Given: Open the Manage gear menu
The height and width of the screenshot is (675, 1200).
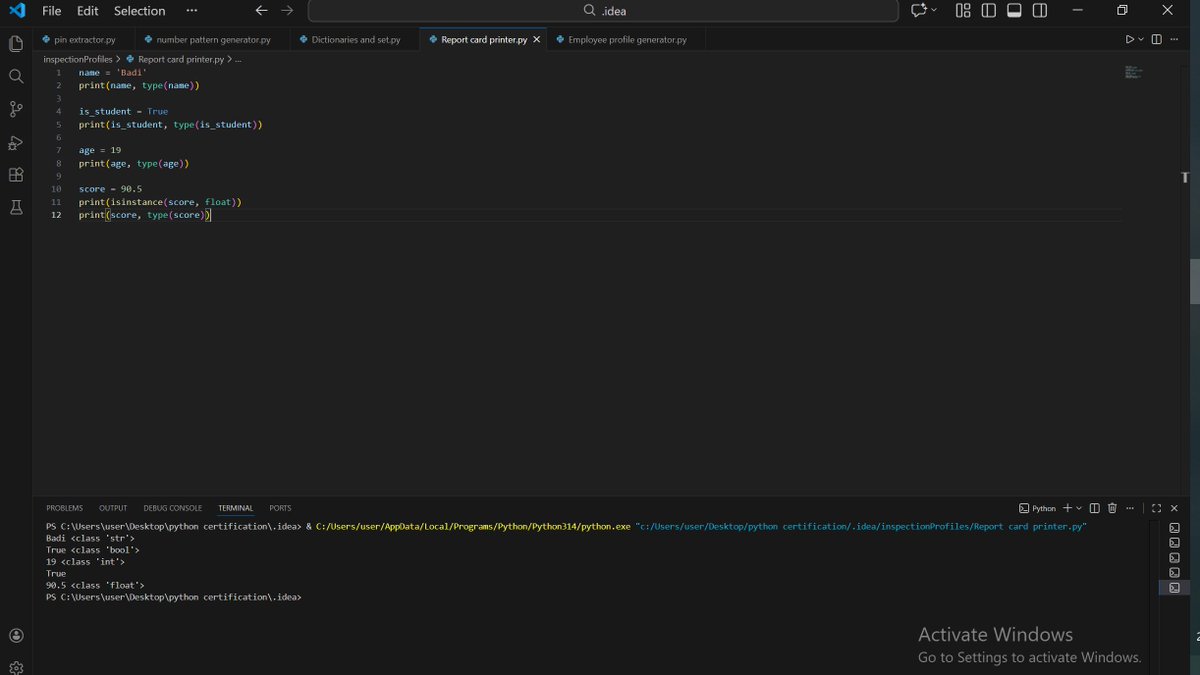Looking at the screenshot, I should pos(16,667).
